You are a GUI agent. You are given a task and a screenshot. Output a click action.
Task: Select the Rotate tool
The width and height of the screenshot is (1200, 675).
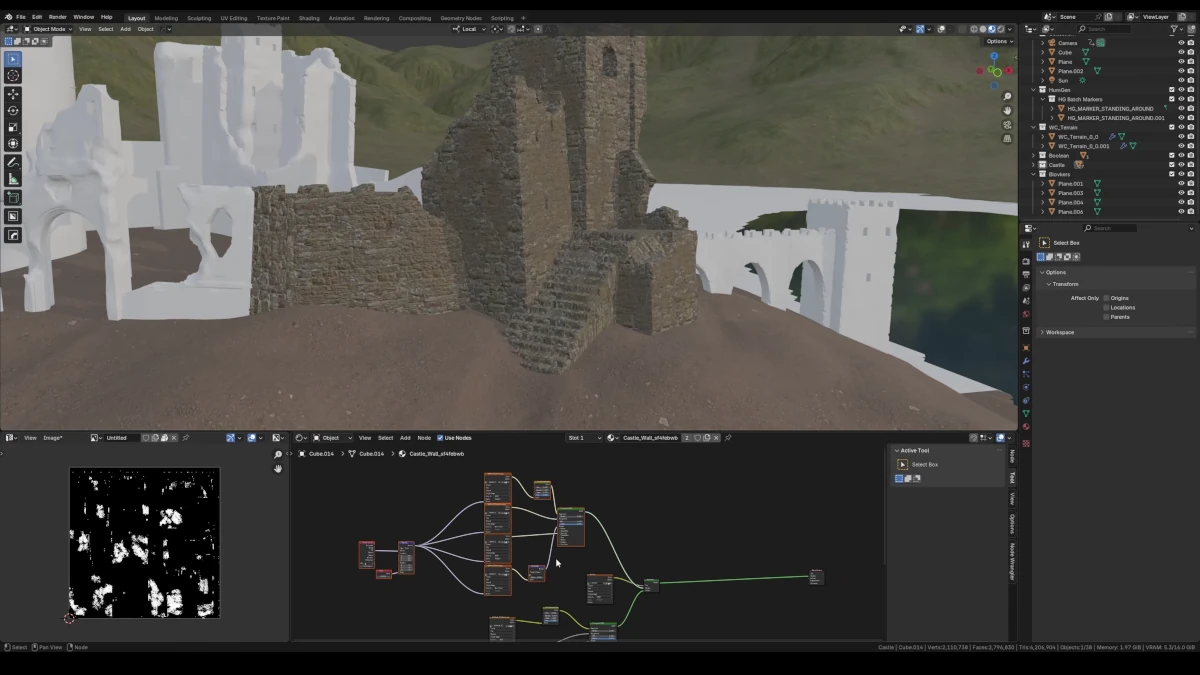(13, 111)
